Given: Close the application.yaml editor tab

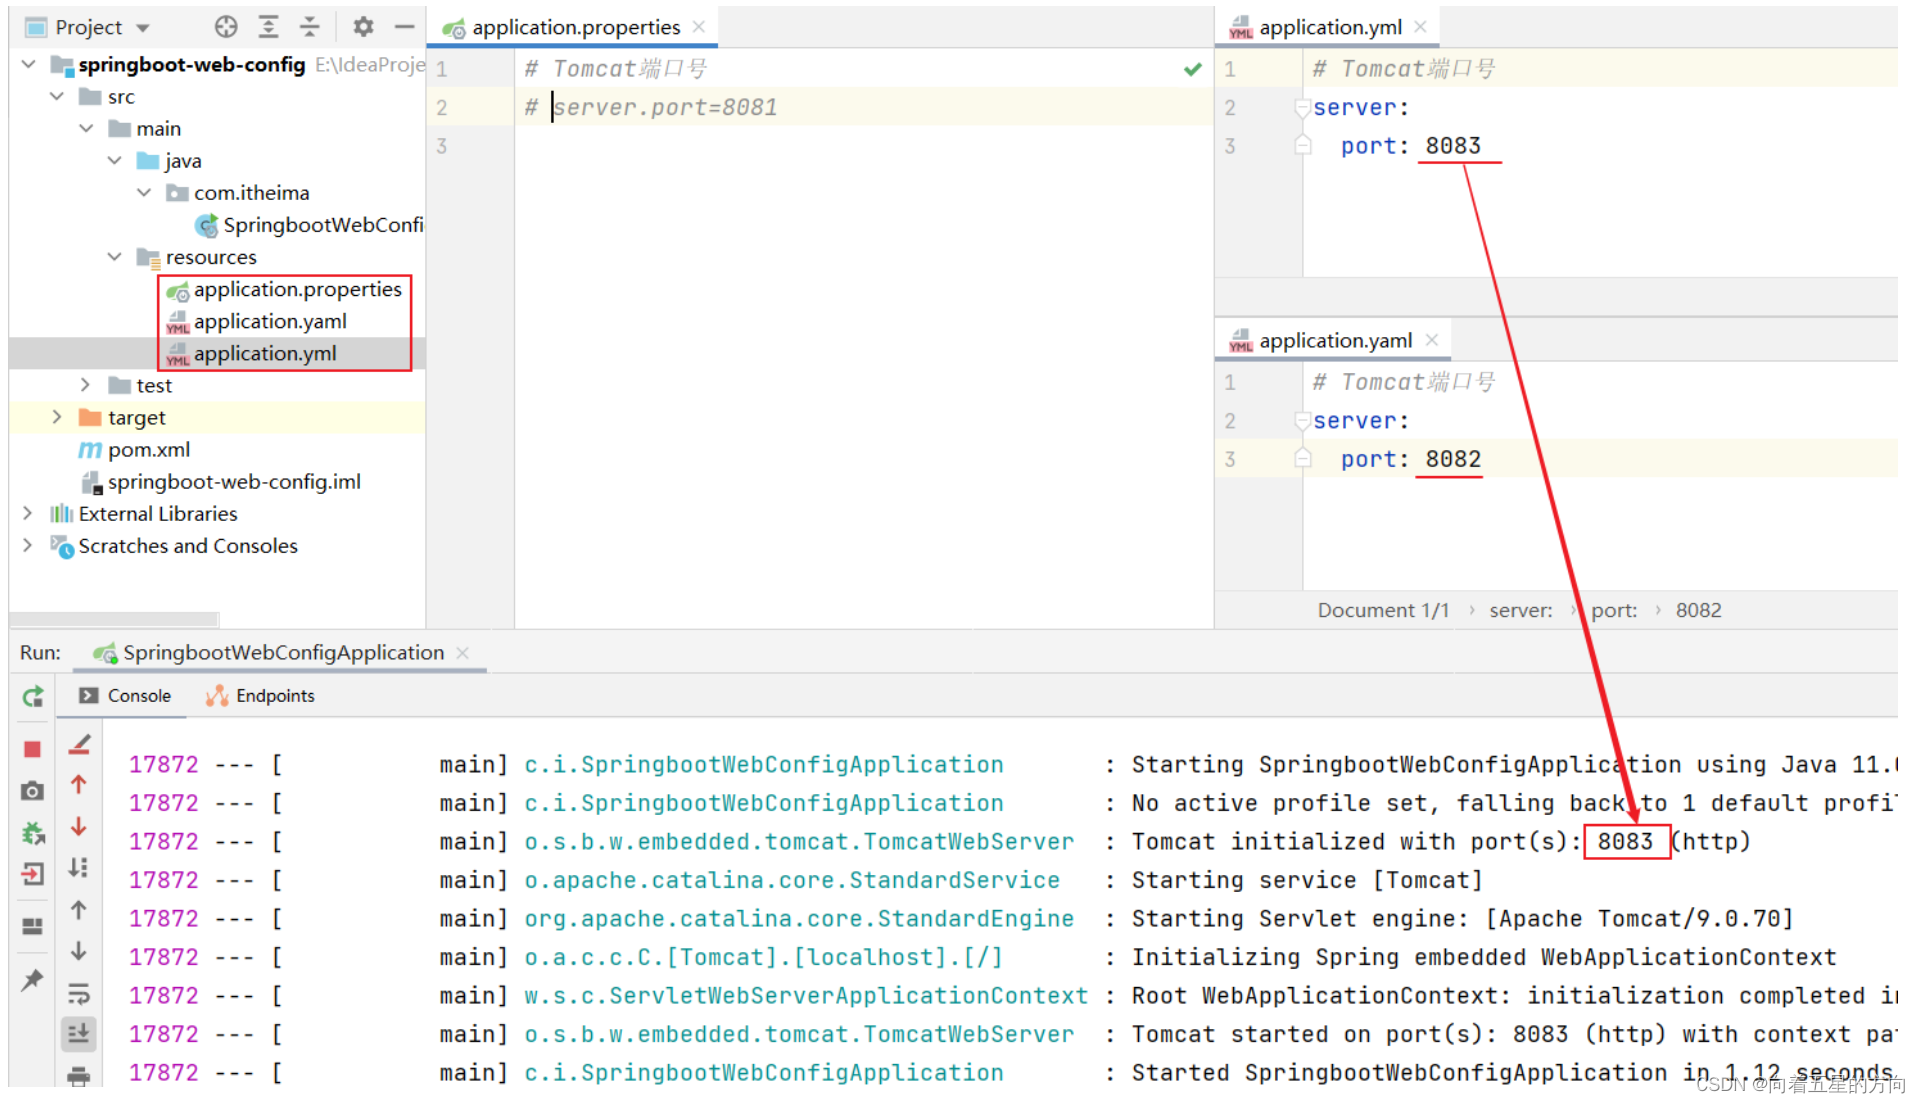Looking at the screenshot, I should click(x=1433, y=340).
